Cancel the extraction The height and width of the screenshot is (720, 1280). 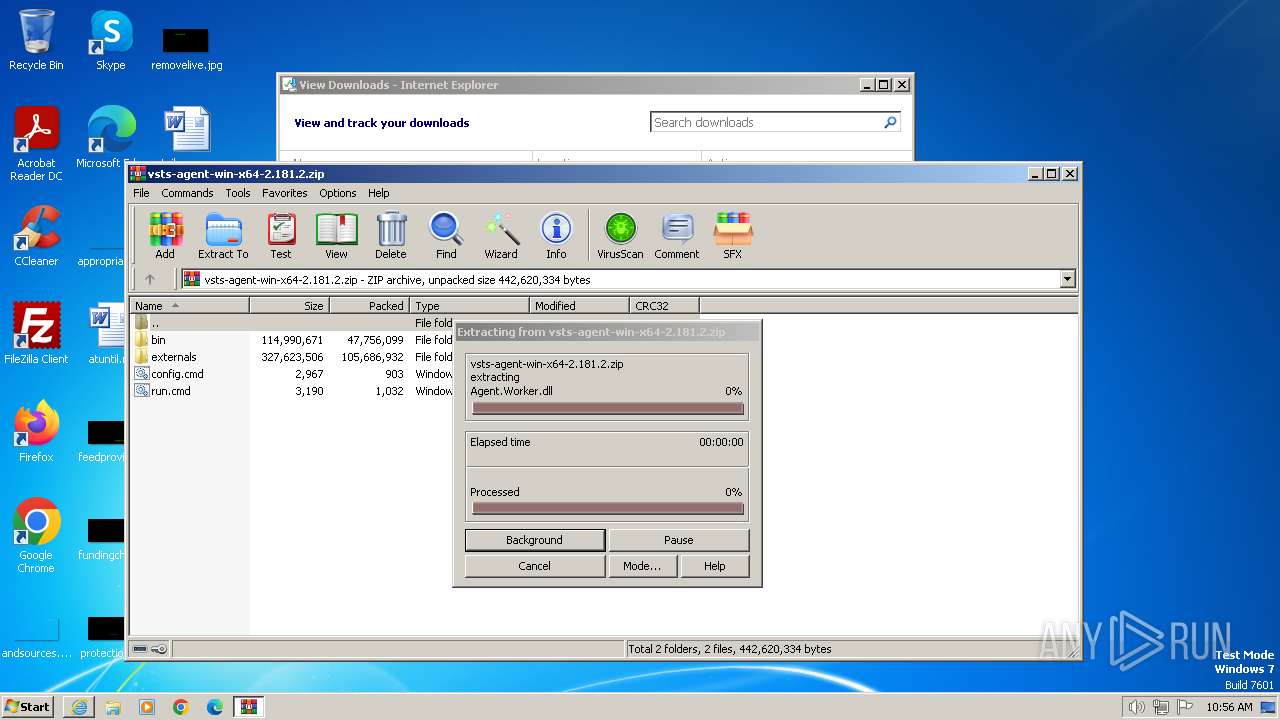pyautogui.click(x=535, y=566)
